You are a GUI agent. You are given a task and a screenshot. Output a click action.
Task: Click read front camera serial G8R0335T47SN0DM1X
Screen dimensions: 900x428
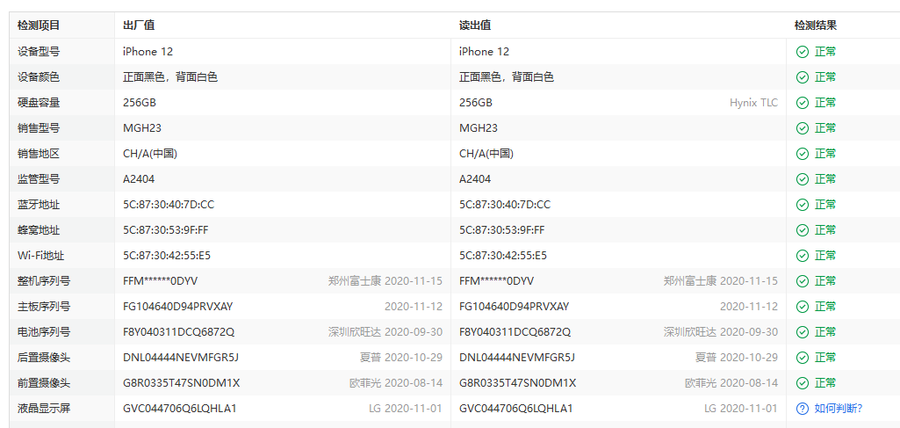[518, 383]
